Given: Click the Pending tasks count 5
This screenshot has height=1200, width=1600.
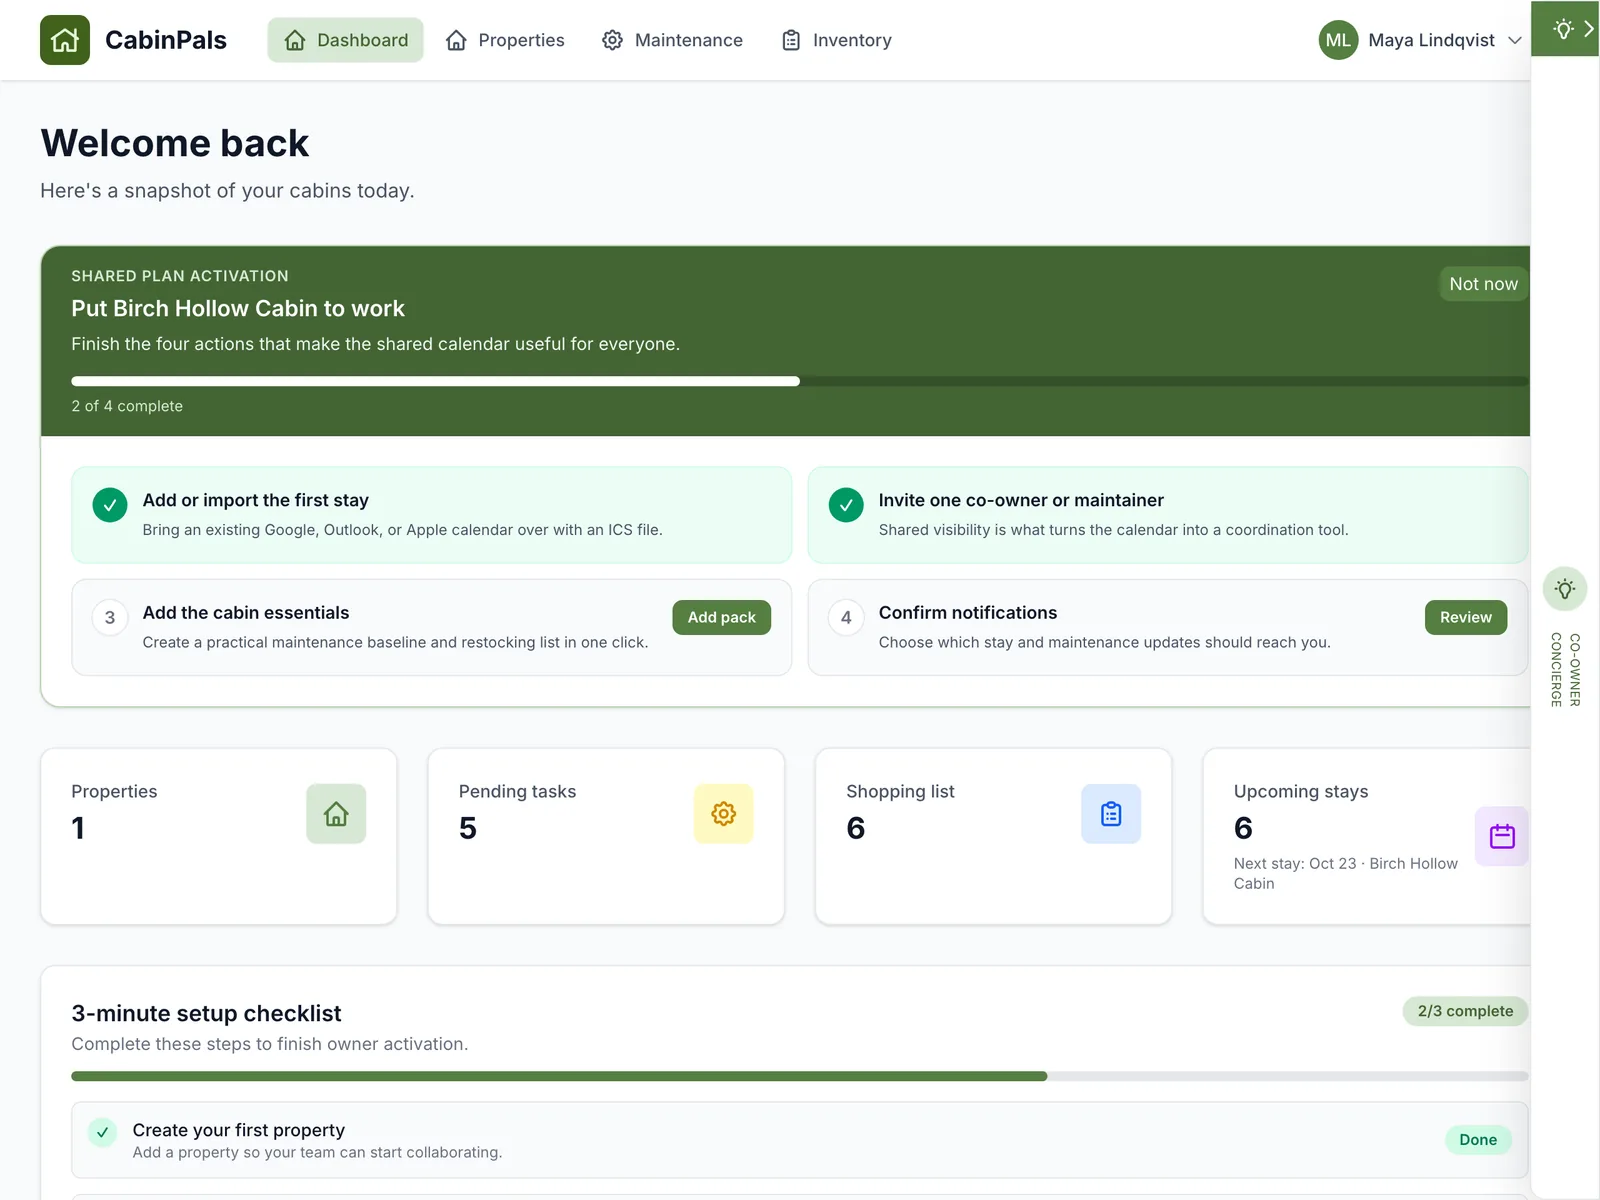Looking at the screenshot, I should (468, 828).
